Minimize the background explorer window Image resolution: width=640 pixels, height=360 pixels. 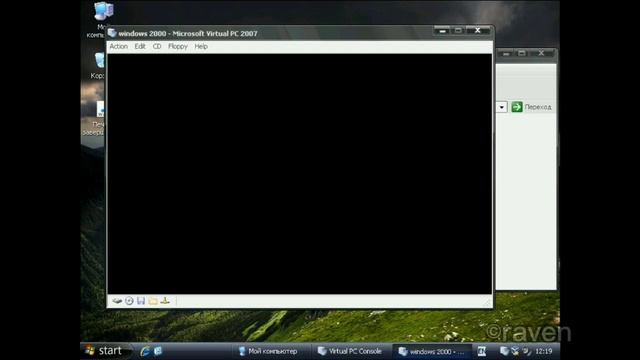point(506,53)
